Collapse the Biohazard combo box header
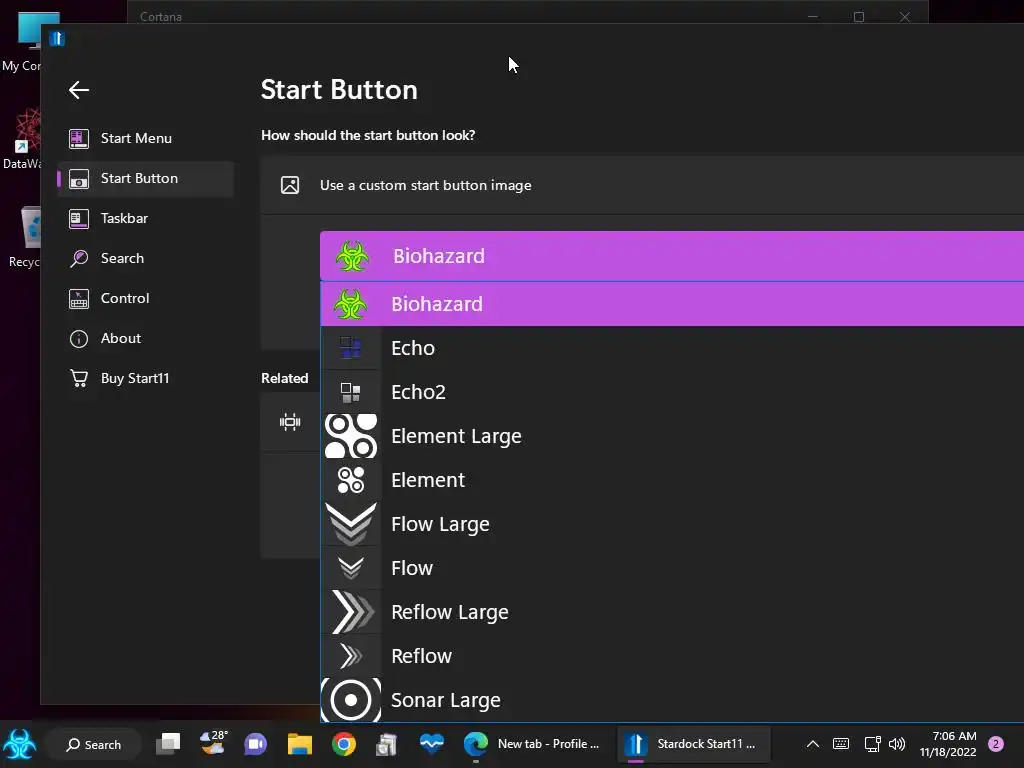1024x768 pixels. [x=672, y=256]
